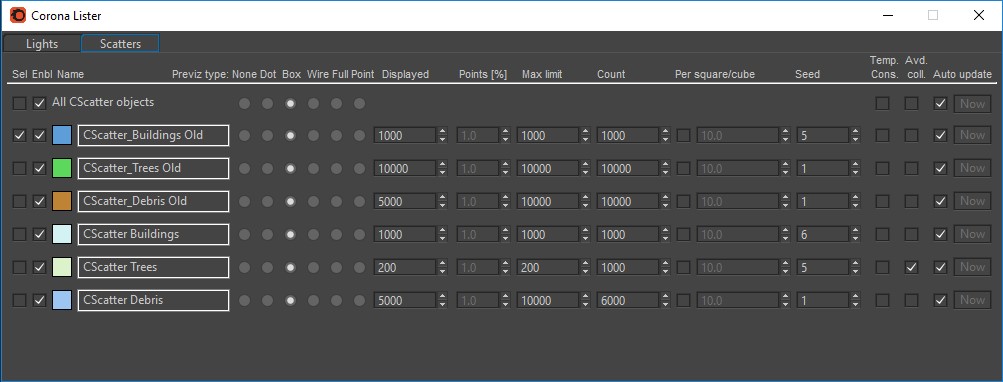Pick Point previz for CScatter_Debris Old
The image size is (1003, 382).
(359, 202)
